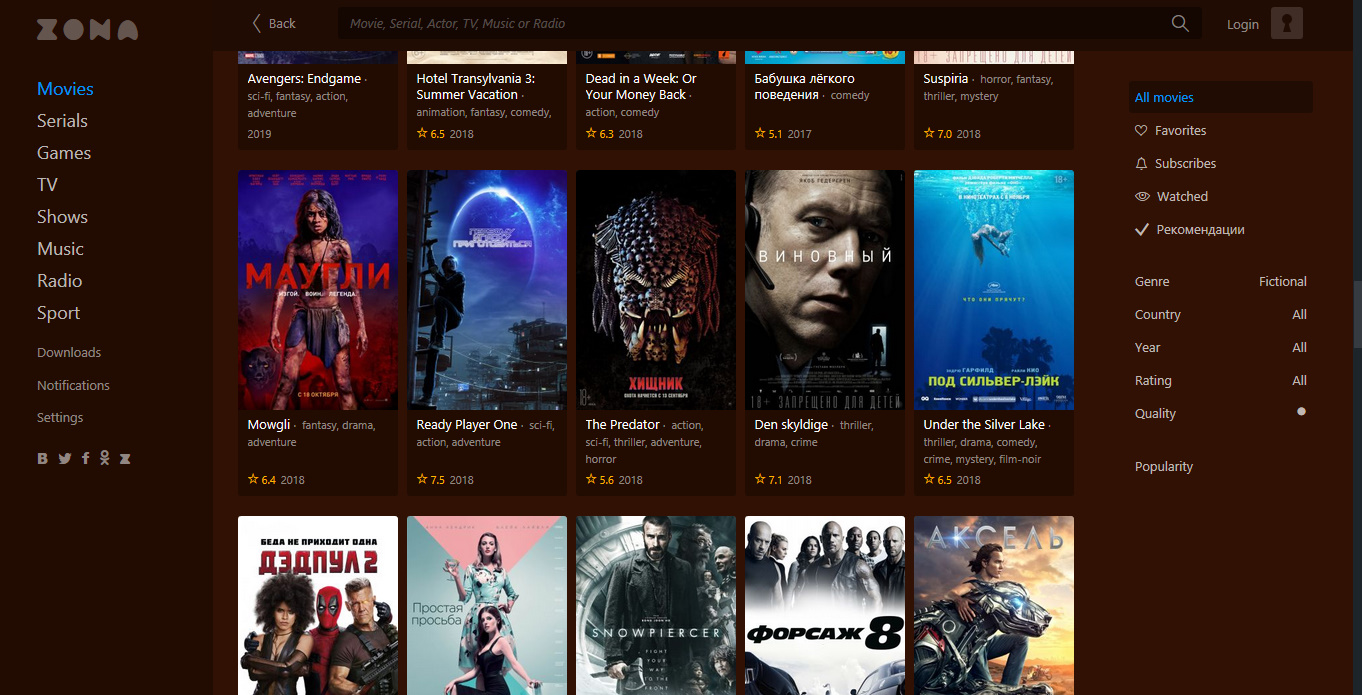The height and width of the screenshot is (695, 1362).
Task: Click the Avengers: Endgame title
Action: tap(304, 78)
